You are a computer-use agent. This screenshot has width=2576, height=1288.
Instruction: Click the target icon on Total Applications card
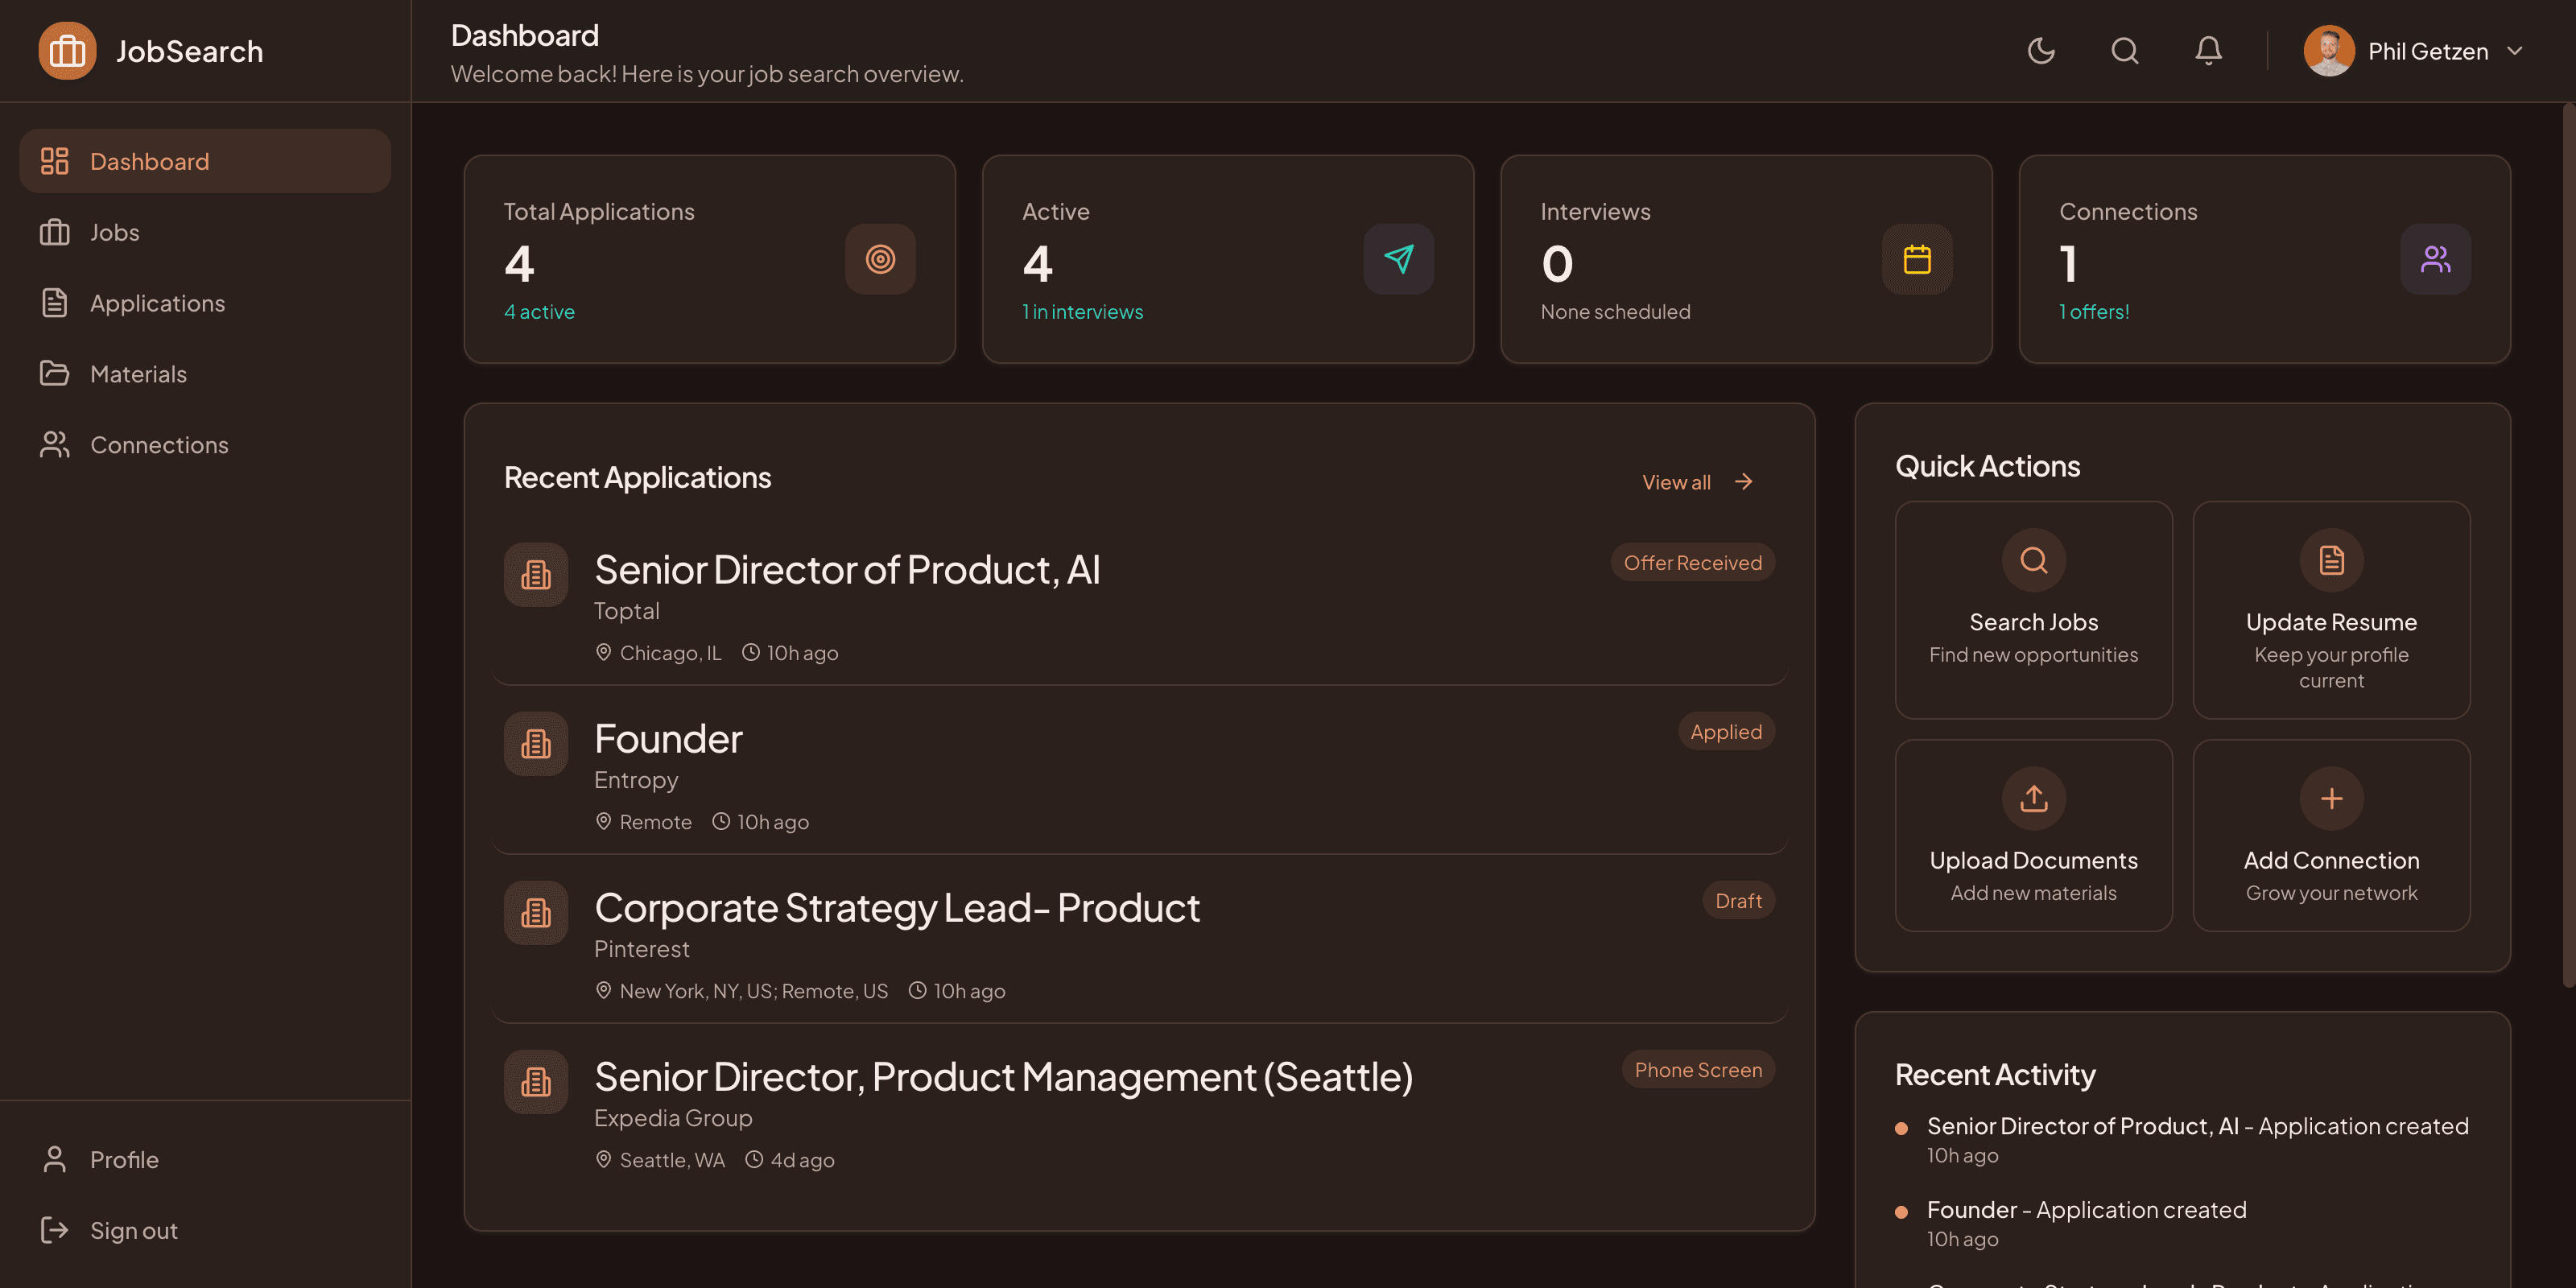tap(880, 259)
